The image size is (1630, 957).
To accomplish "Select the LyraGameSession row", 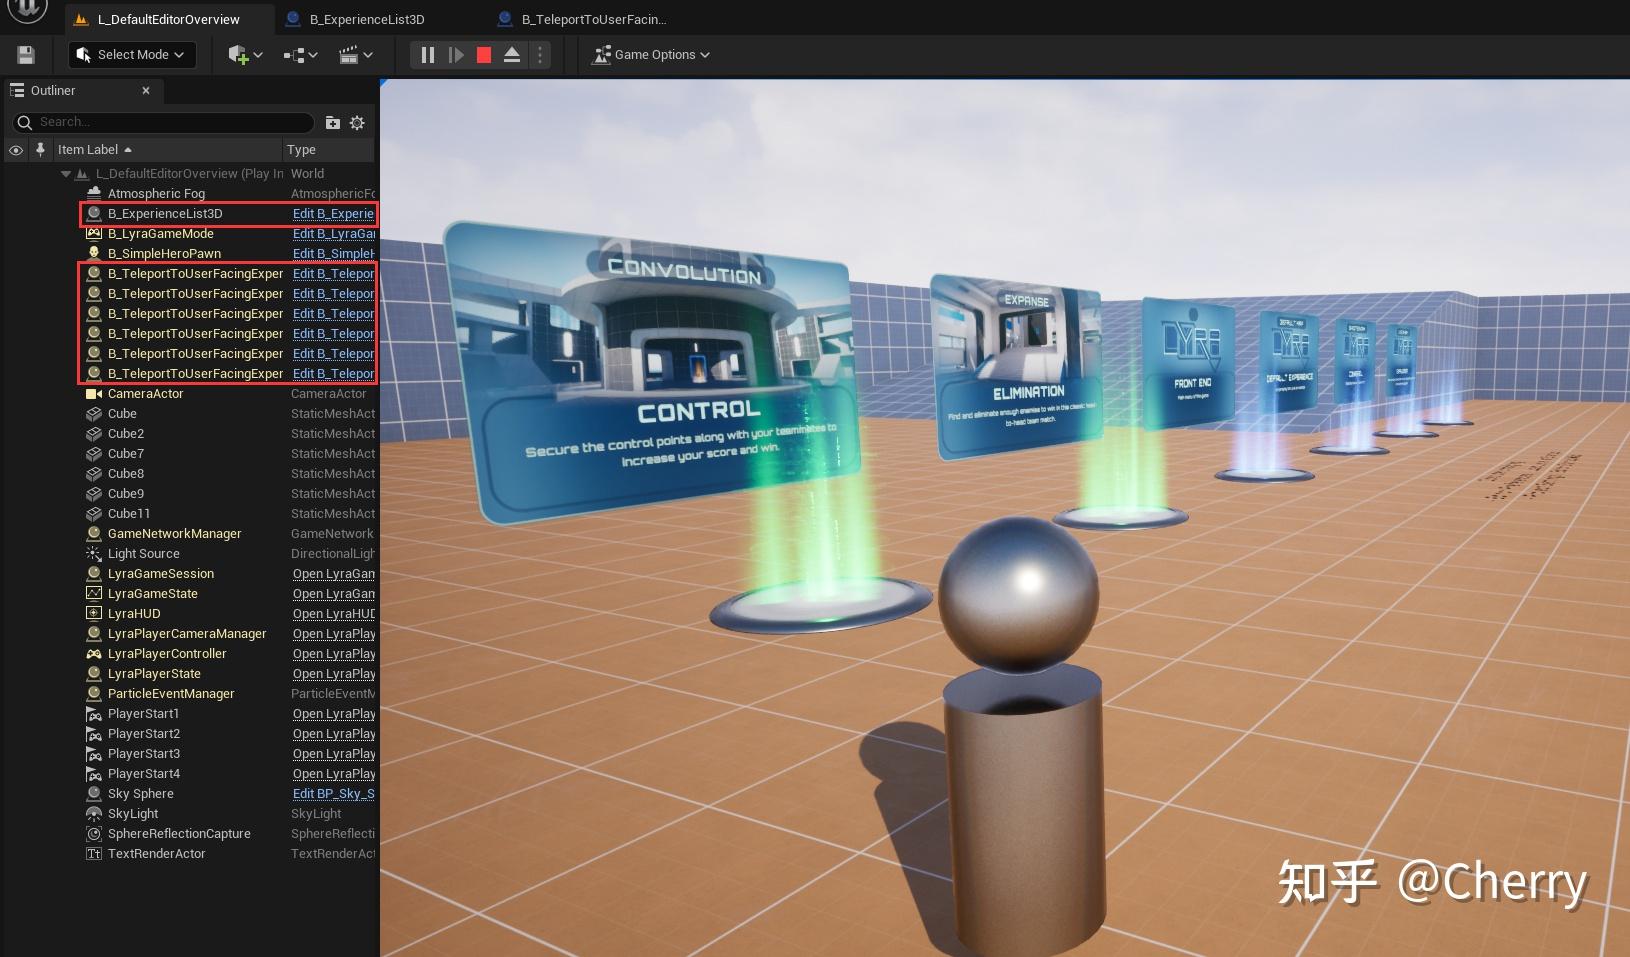I will (x=160, y=574).
